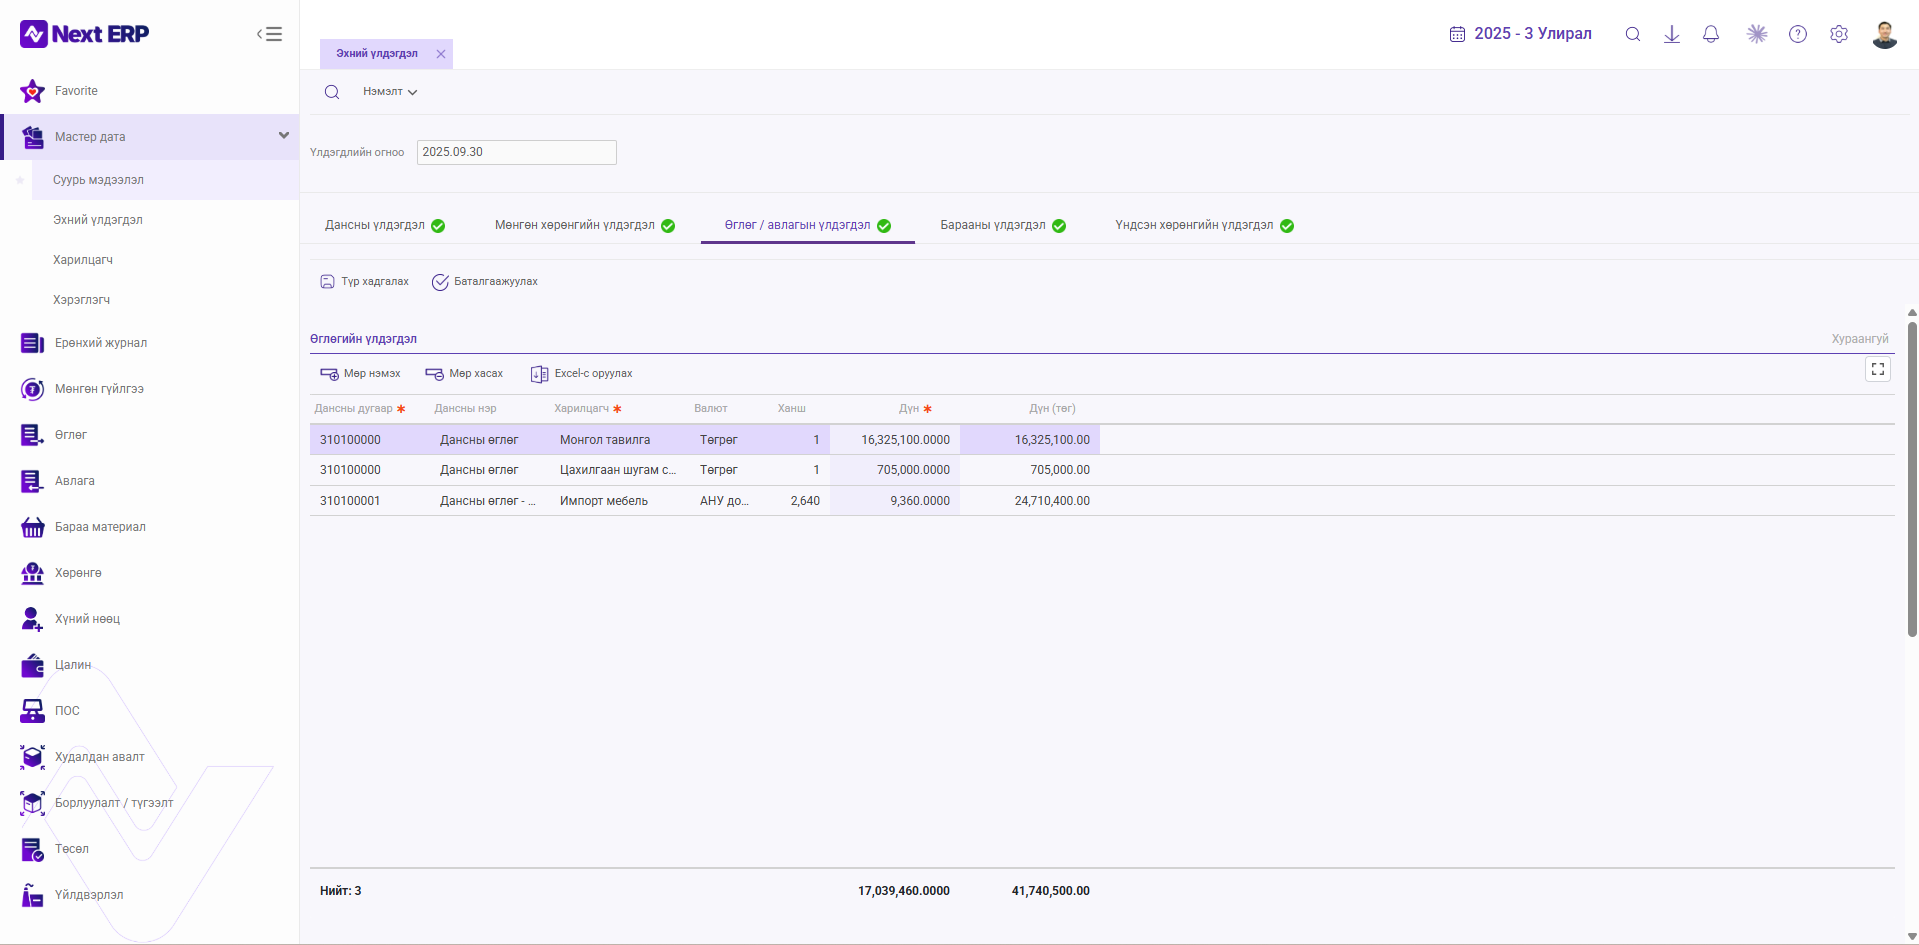Click the Үлдэгдлийн огноо date field
The image size is (1919, 945).
click(516, 152)
